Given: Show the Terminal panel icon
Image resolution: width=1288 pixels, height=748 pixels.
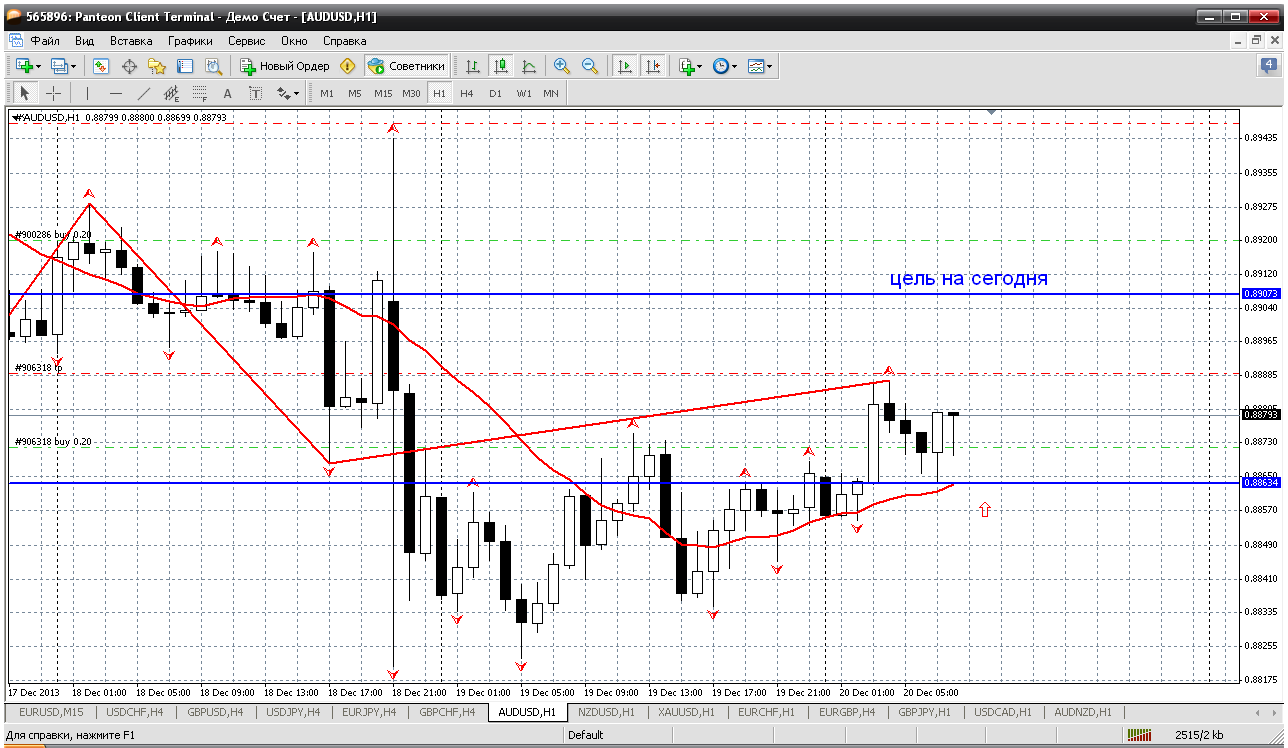Looking at the screenshot, I should pos(185,66).
